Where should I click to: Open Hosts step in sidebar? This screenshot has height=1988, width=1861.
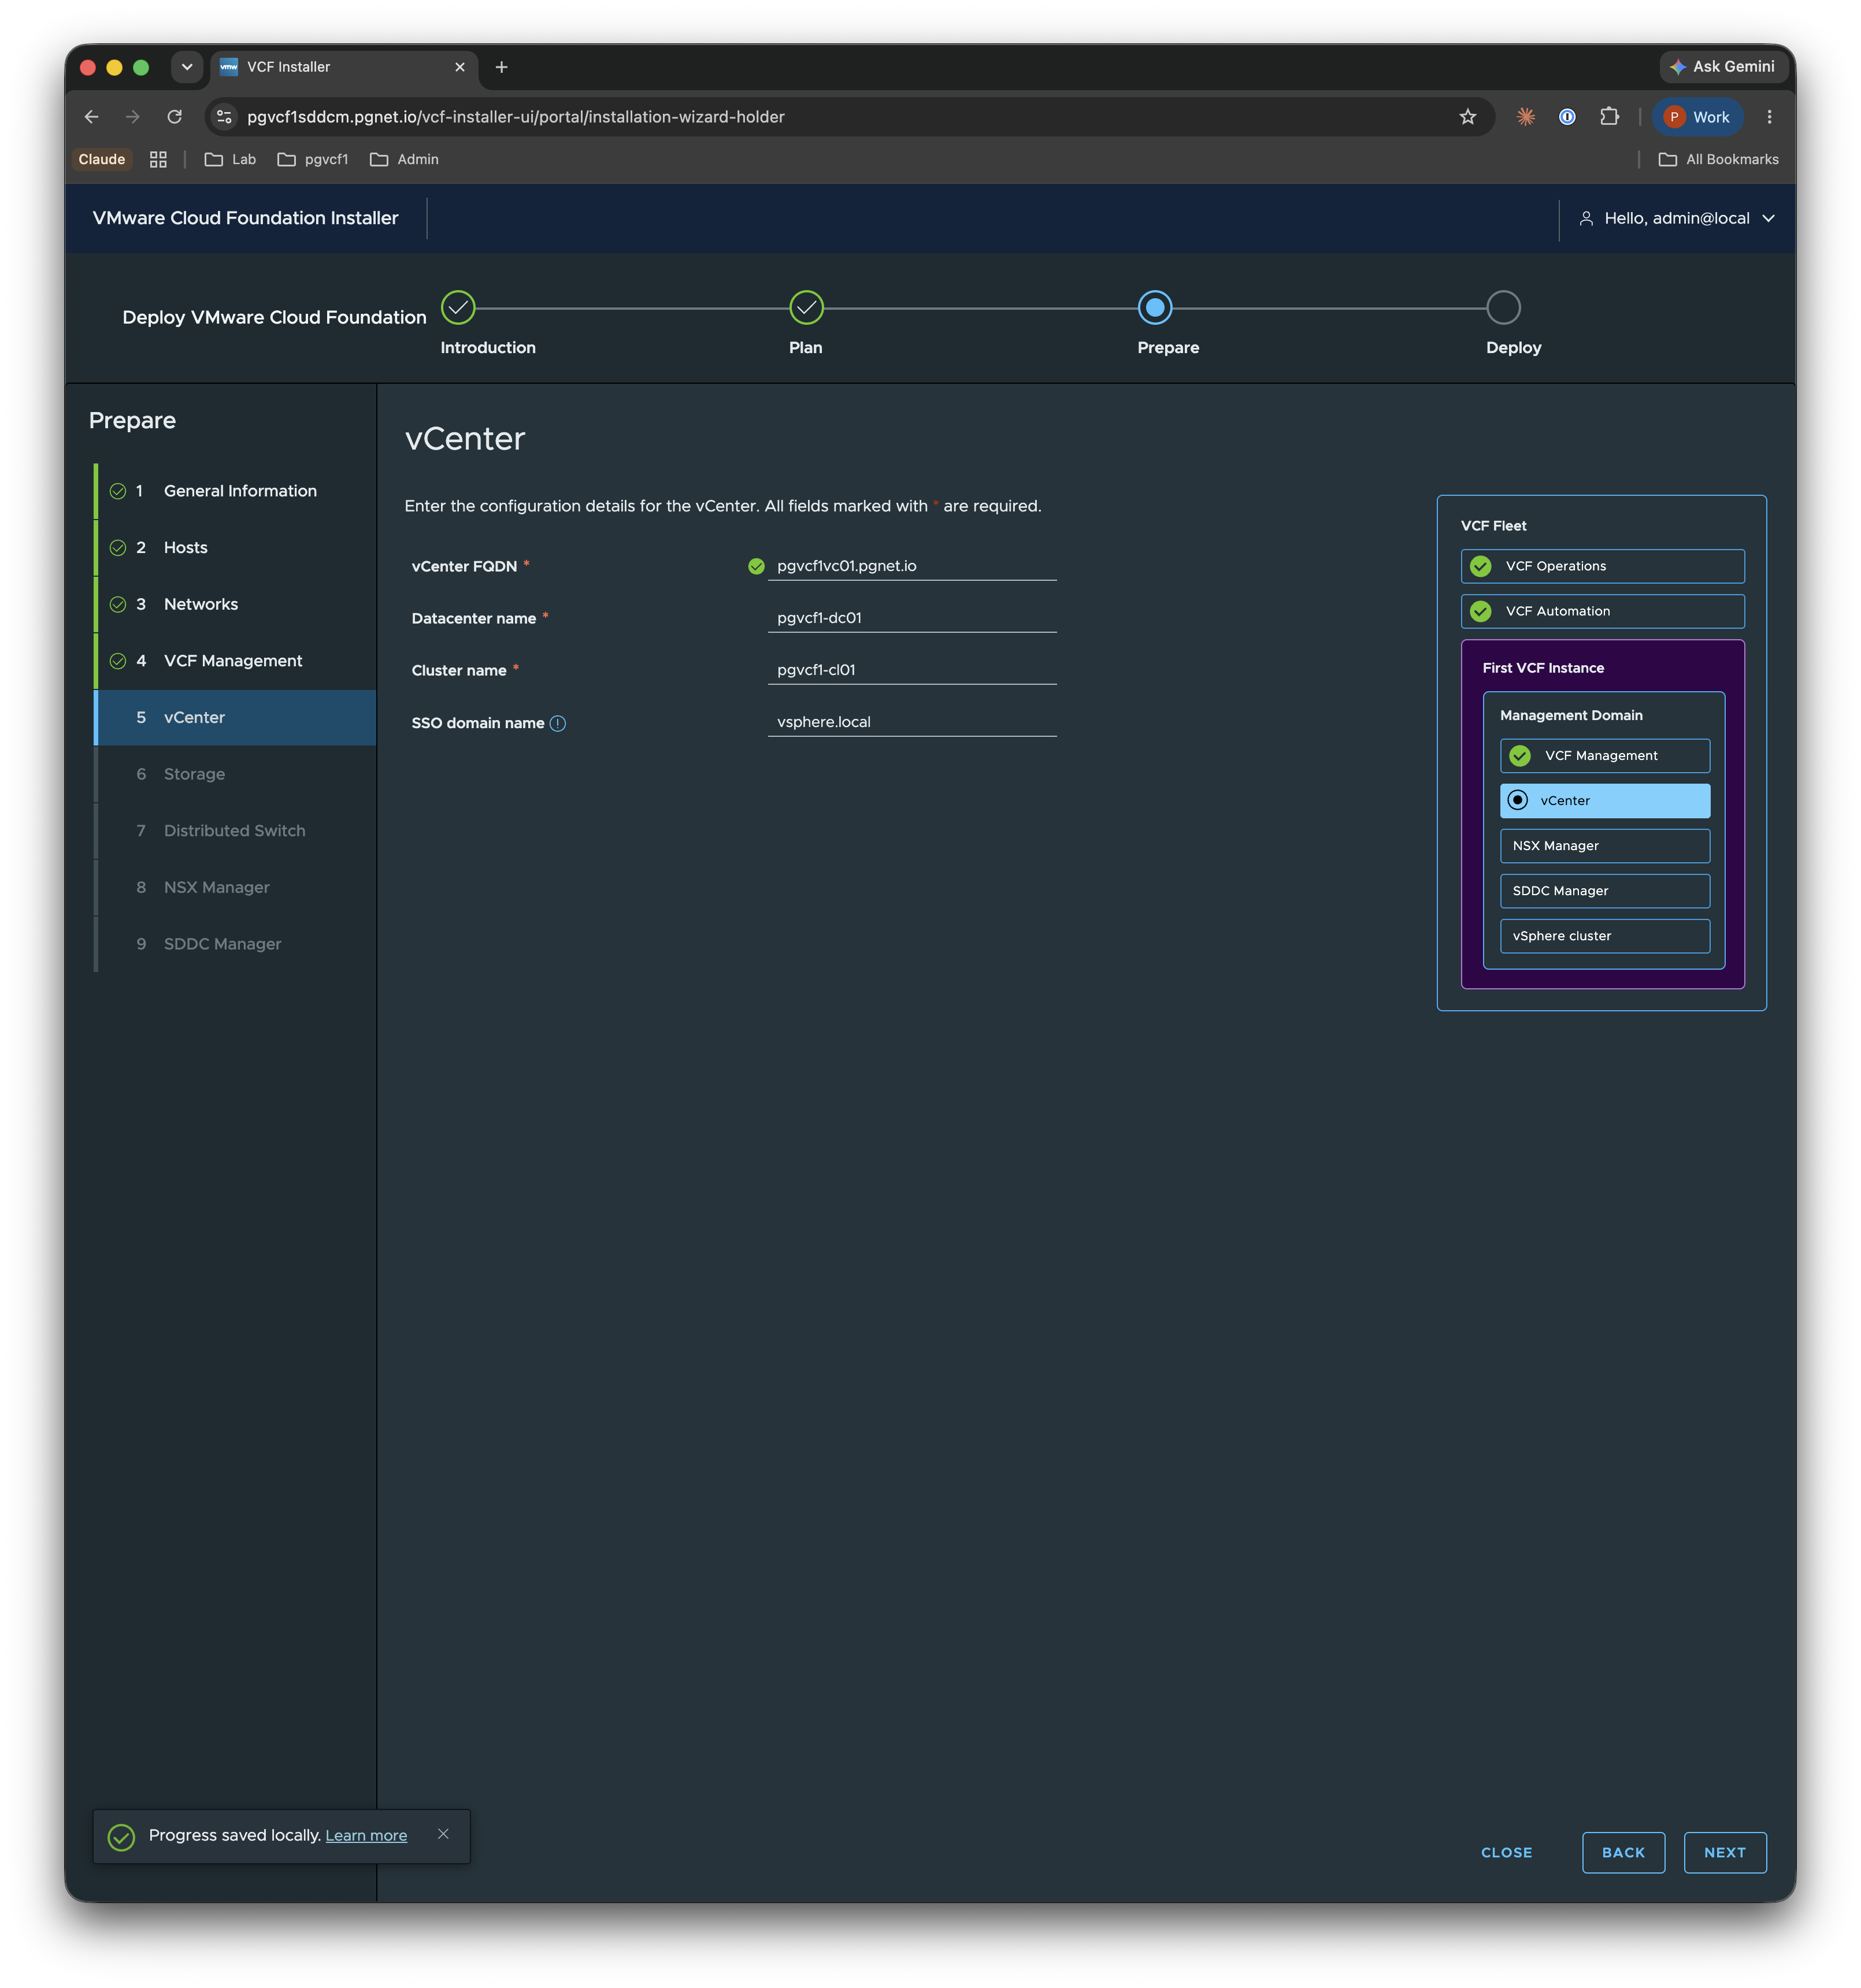(x=235, y=548)
